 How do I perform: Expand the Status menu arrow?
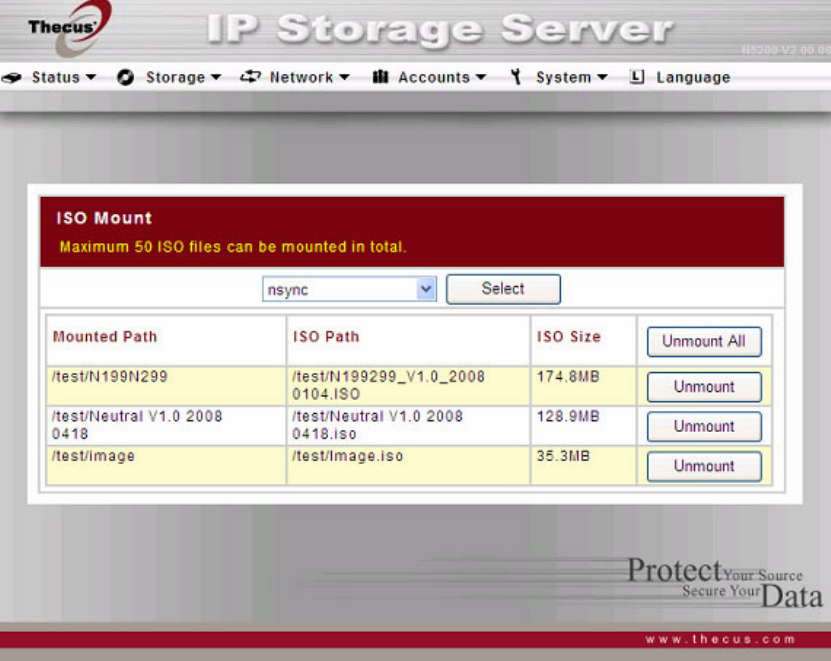(x=91, y=77)
